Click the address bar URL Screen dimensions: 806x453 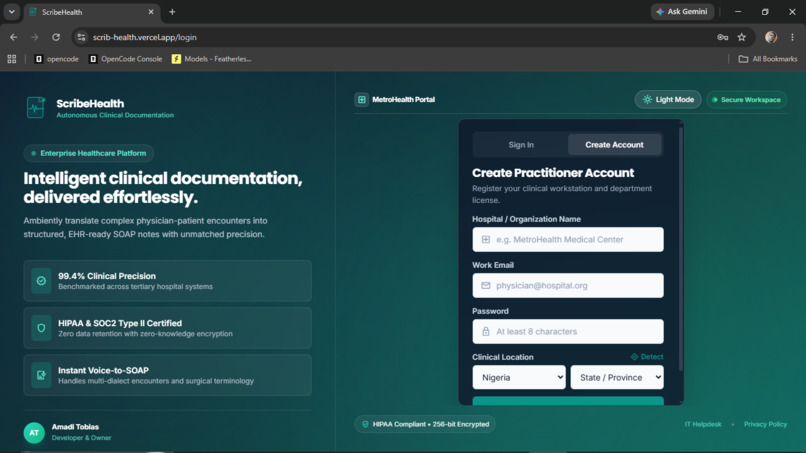pyautogui.click(x=144, y=37)
